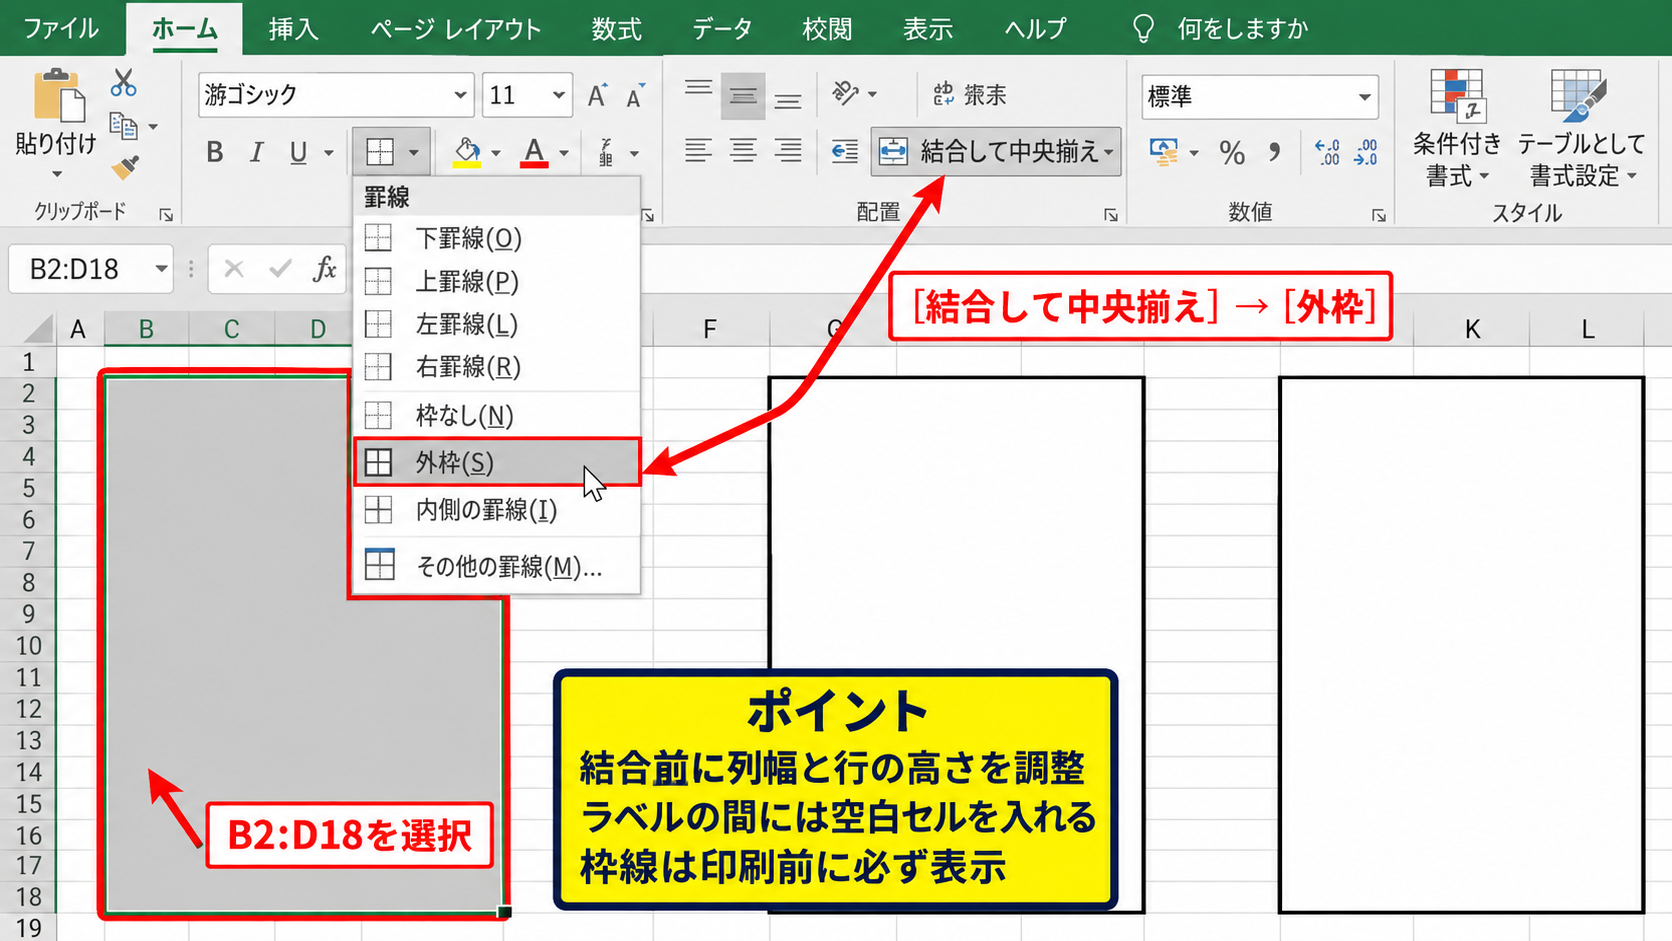Switch to the 校閲 tab
This screenshot has width=1672, height=941.
[827, 28]
